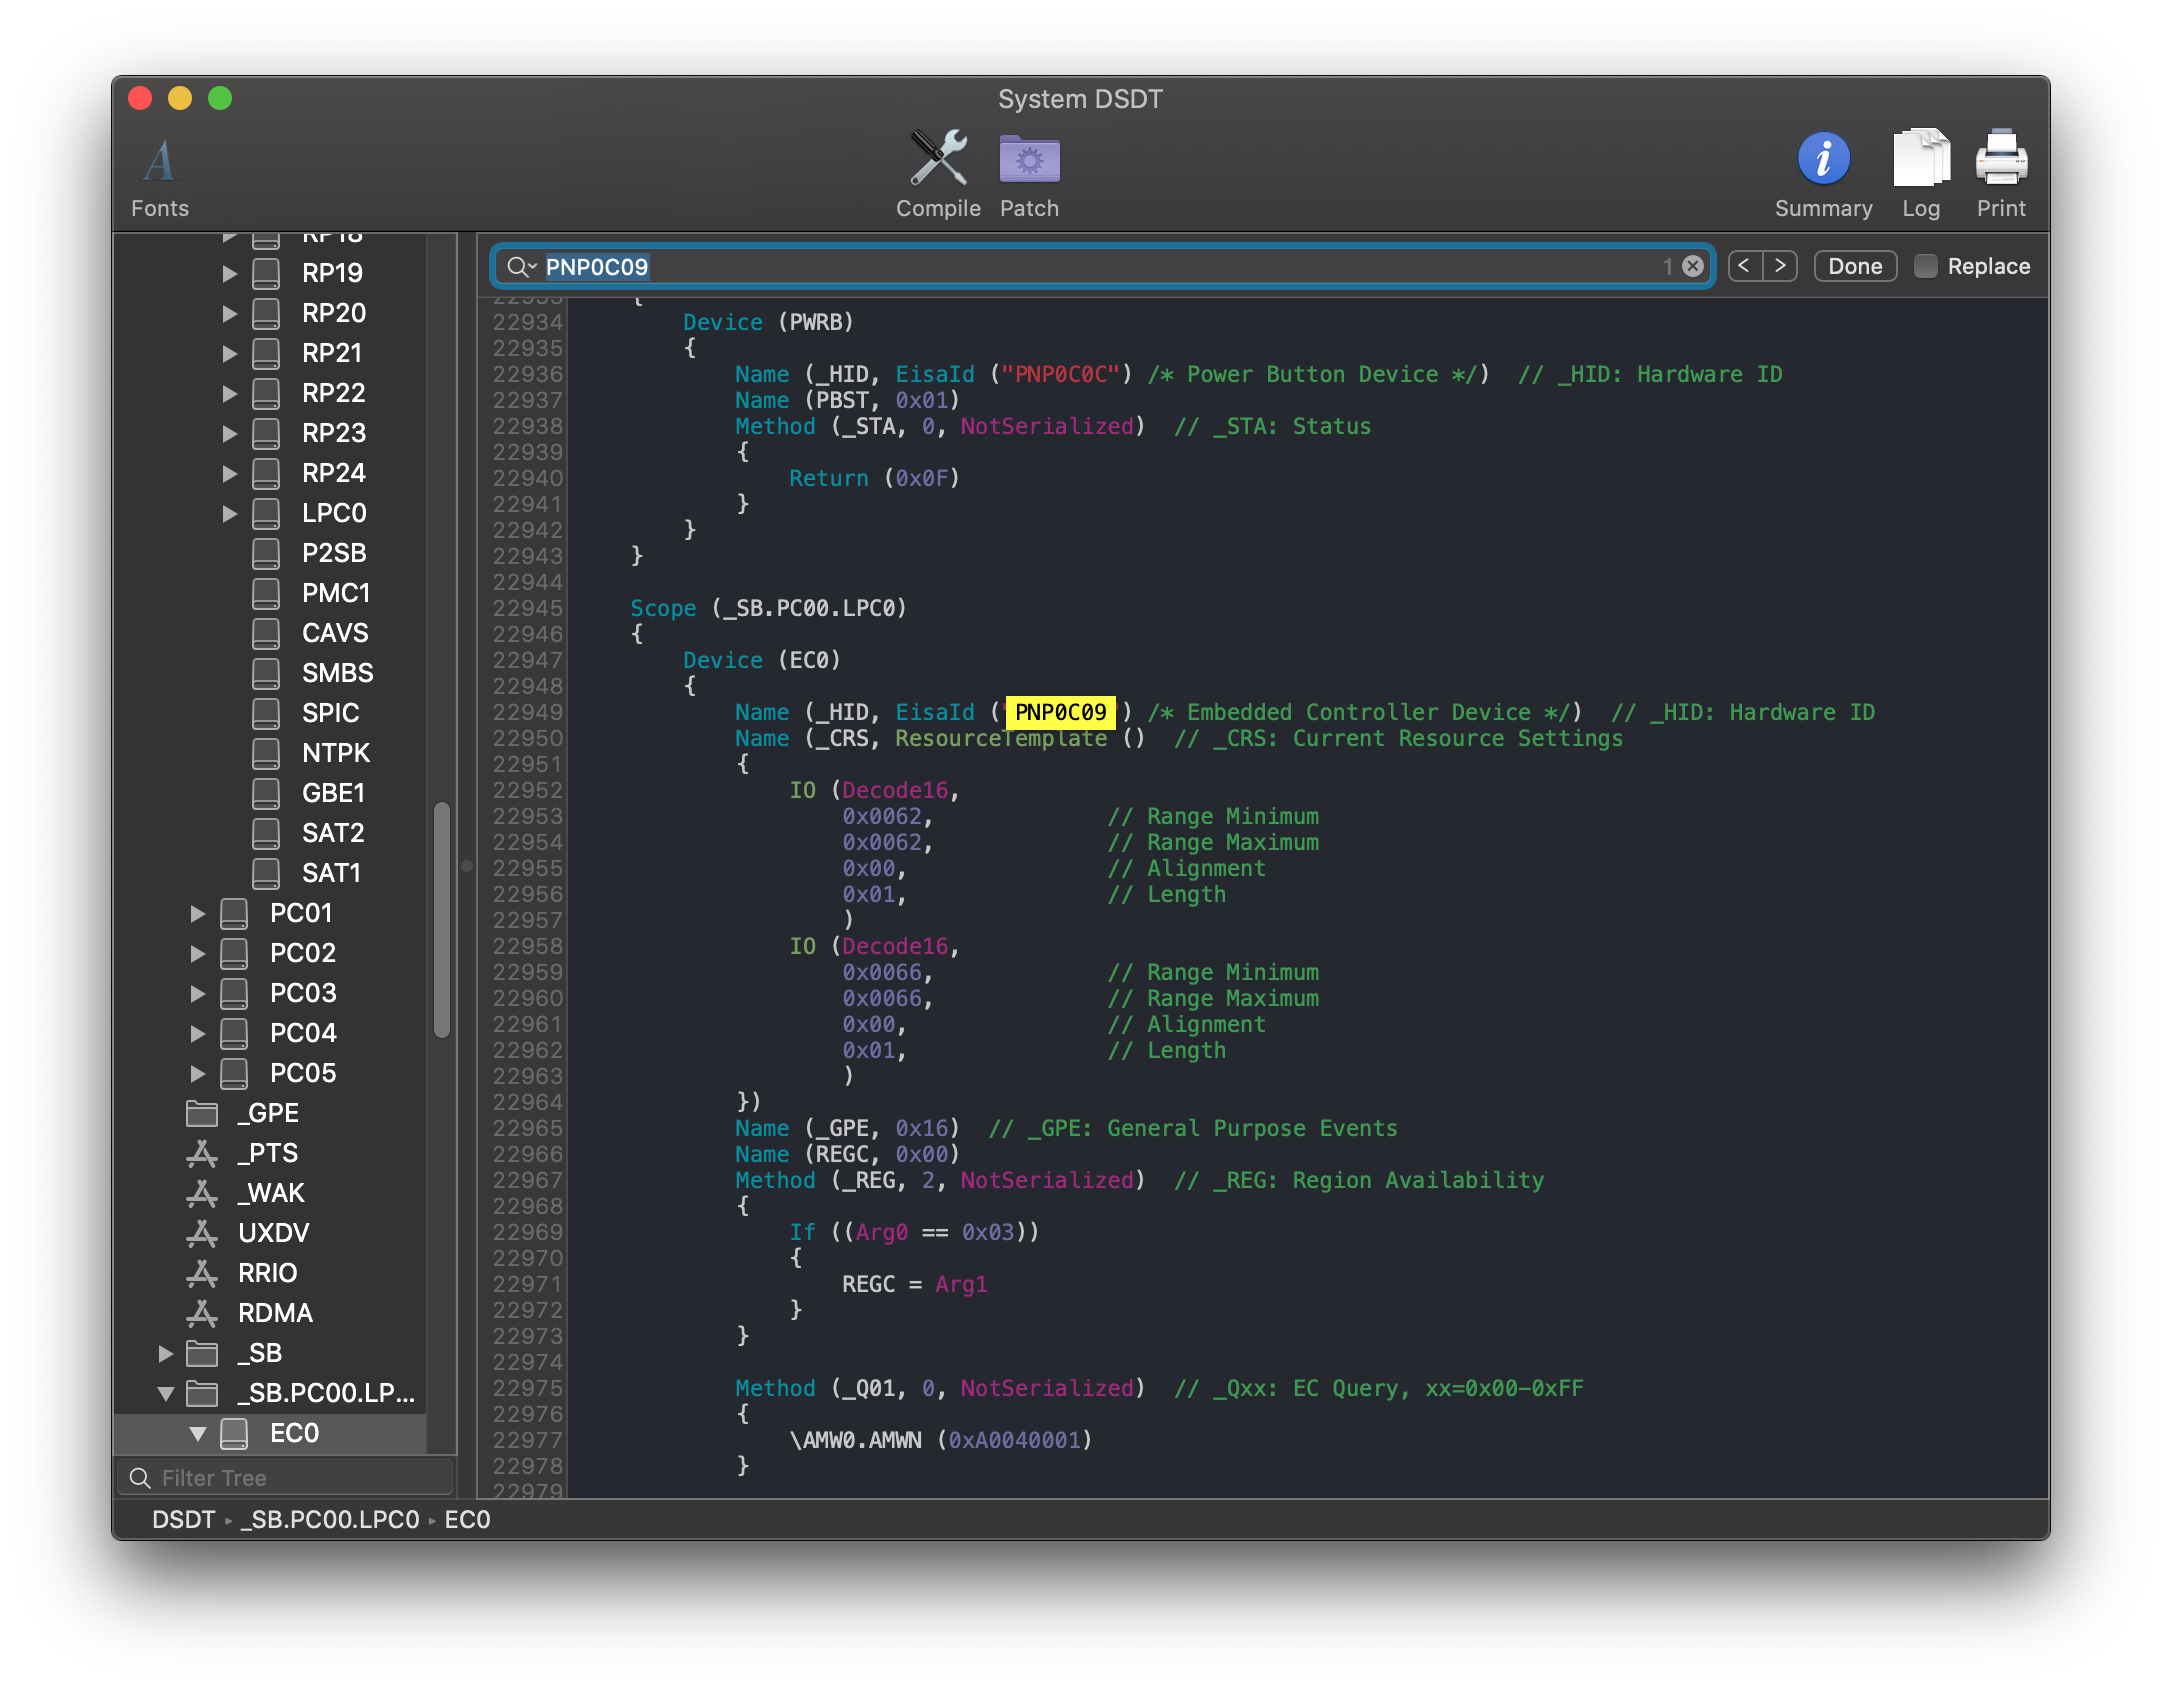Open the Patch folder icon
The width and height of the screenshot is (2162, 1688).
[x=1029, y=159]
